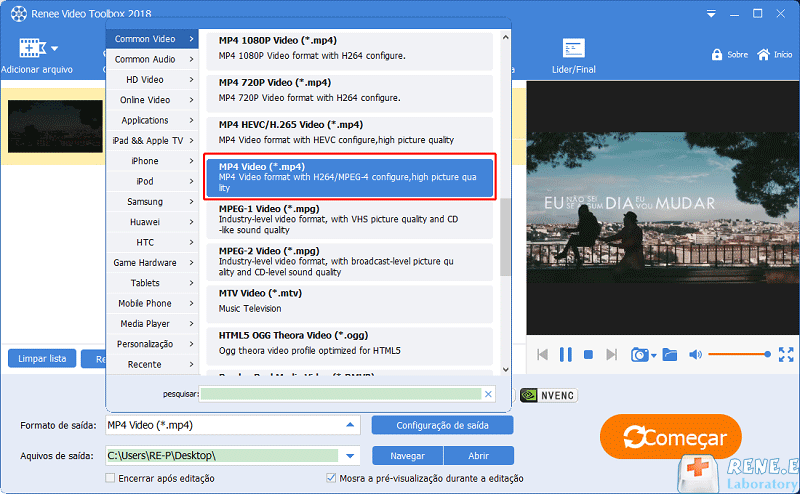Click the format list scrollbar thumb
Viewport: 800px width, 494px height.
[x=505, y=237]
